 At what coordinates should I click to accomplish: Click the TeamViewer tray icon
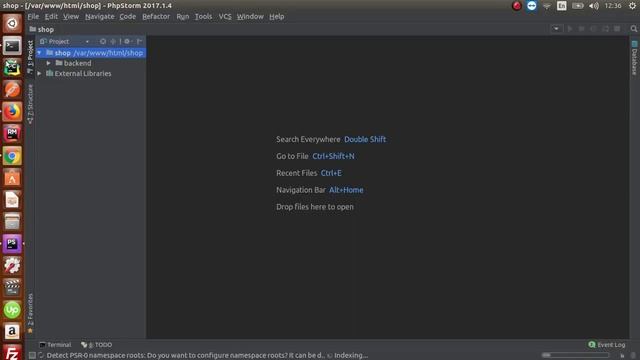tap(531, 6)
